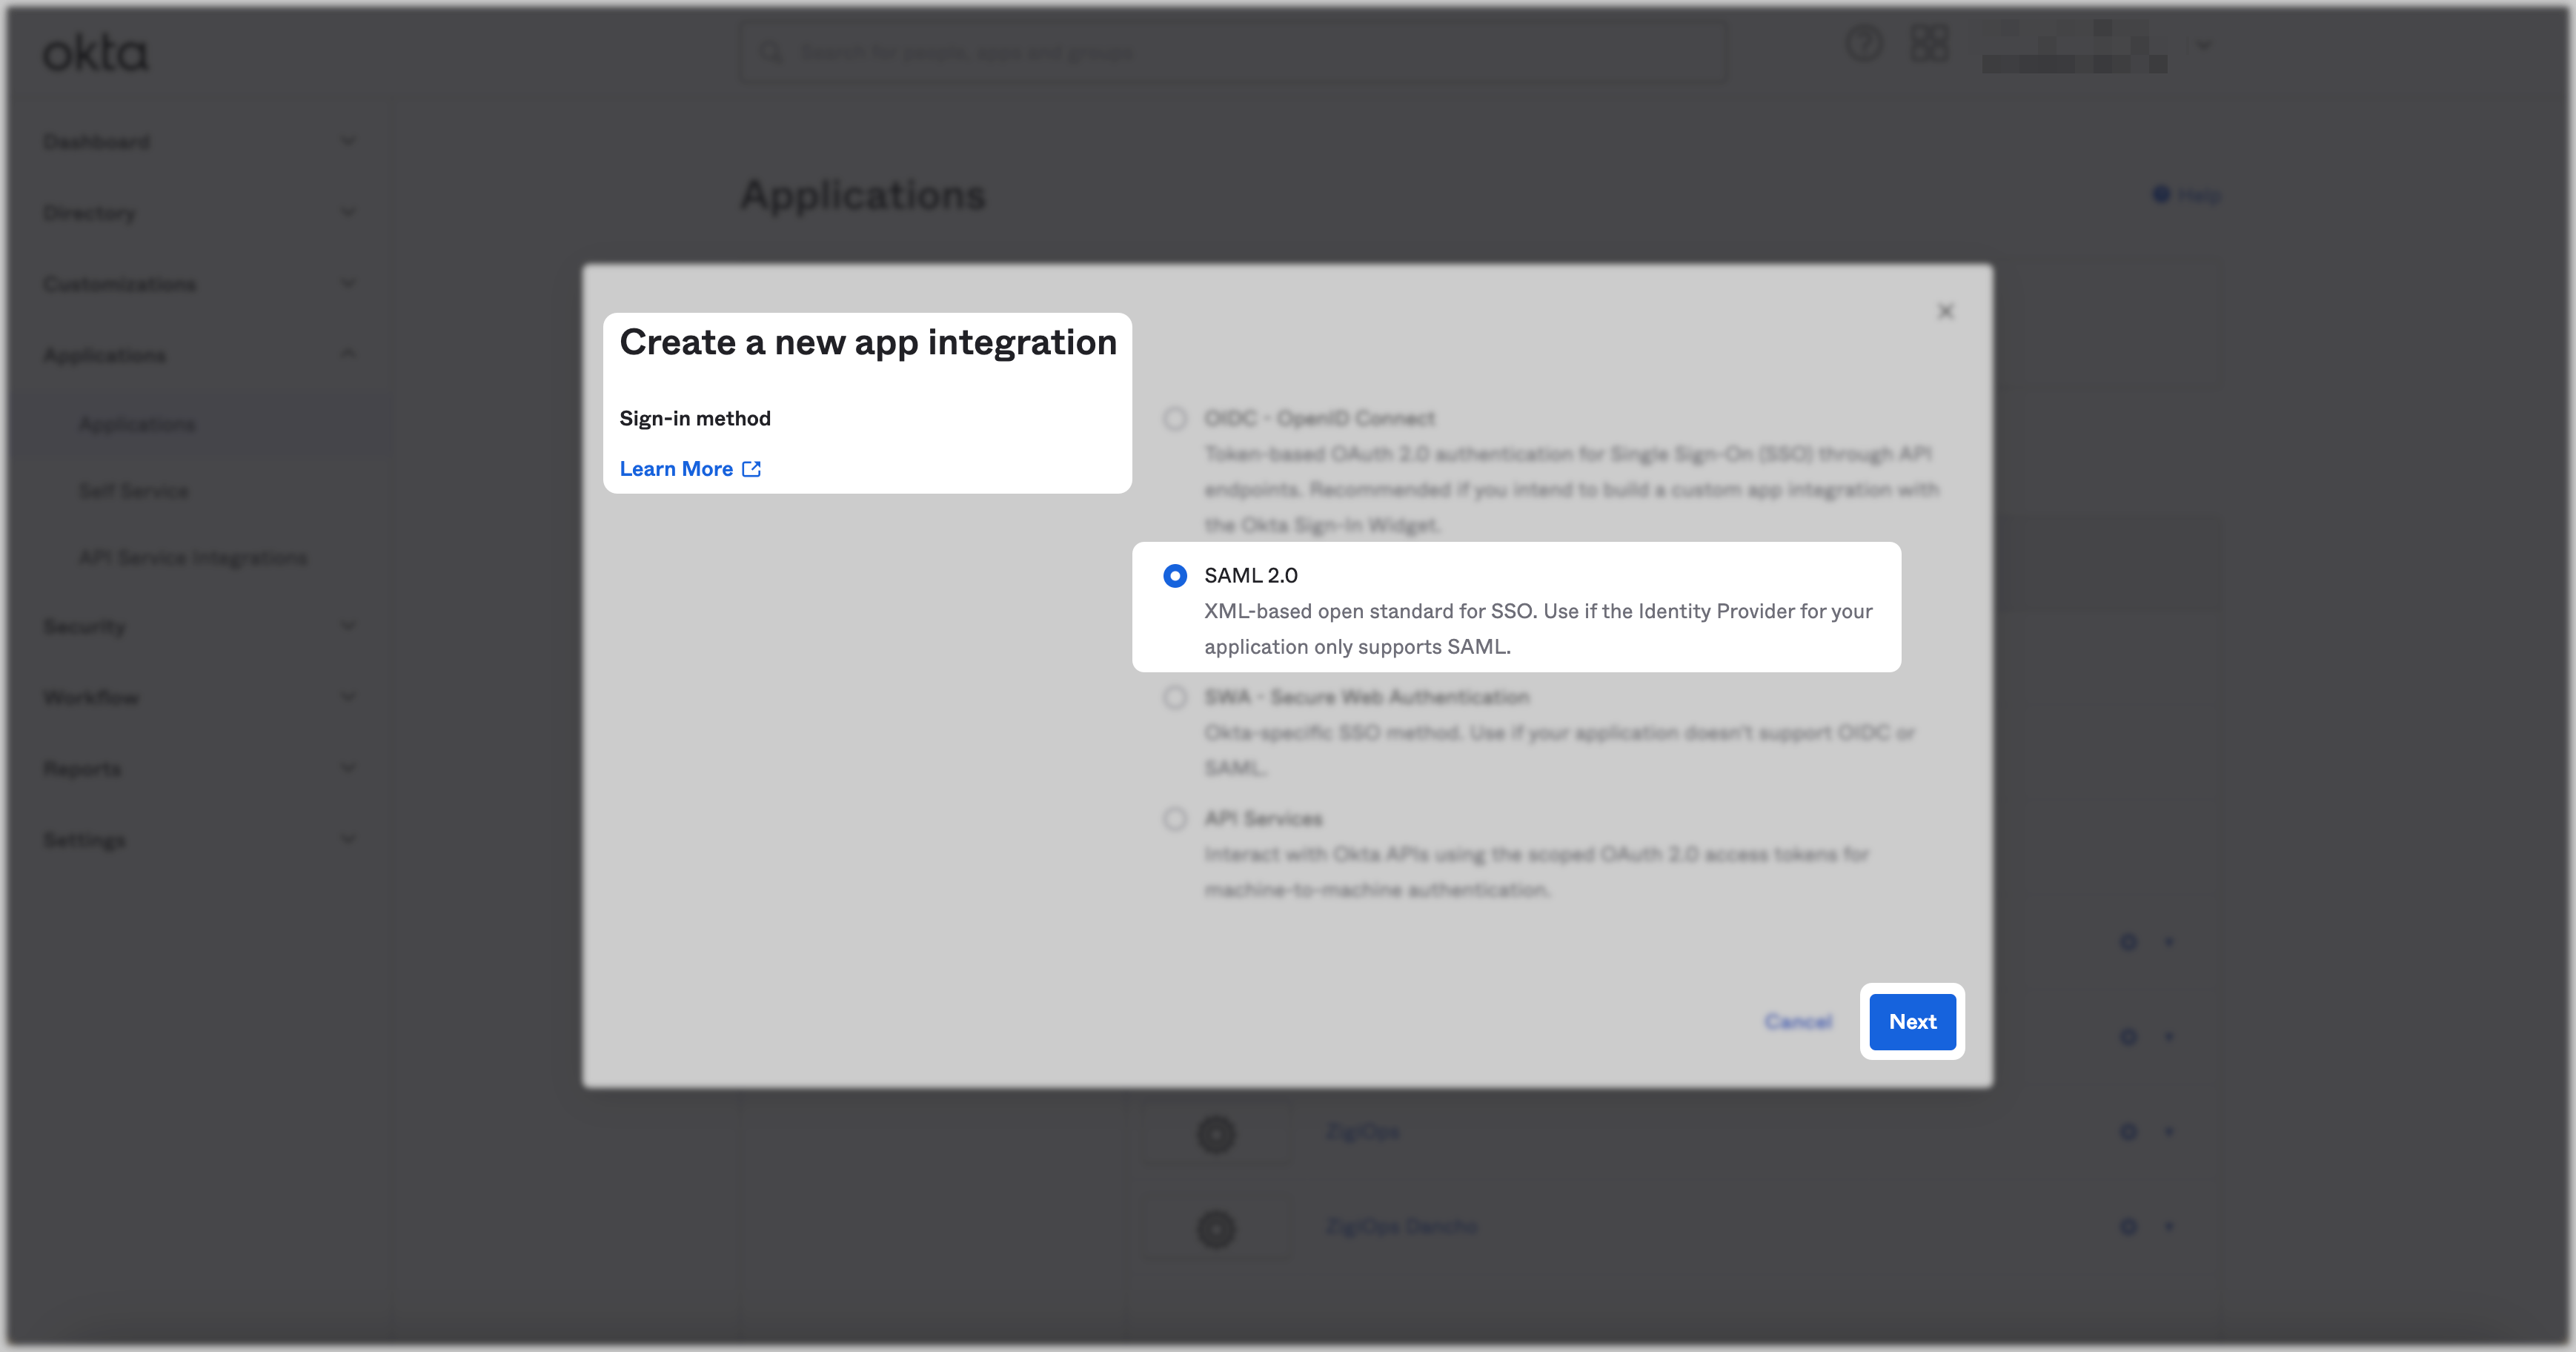Select the SAML 2.0 radio button
Image resolution: width=2576 pixels, height=1352 pixels.
1175,576
